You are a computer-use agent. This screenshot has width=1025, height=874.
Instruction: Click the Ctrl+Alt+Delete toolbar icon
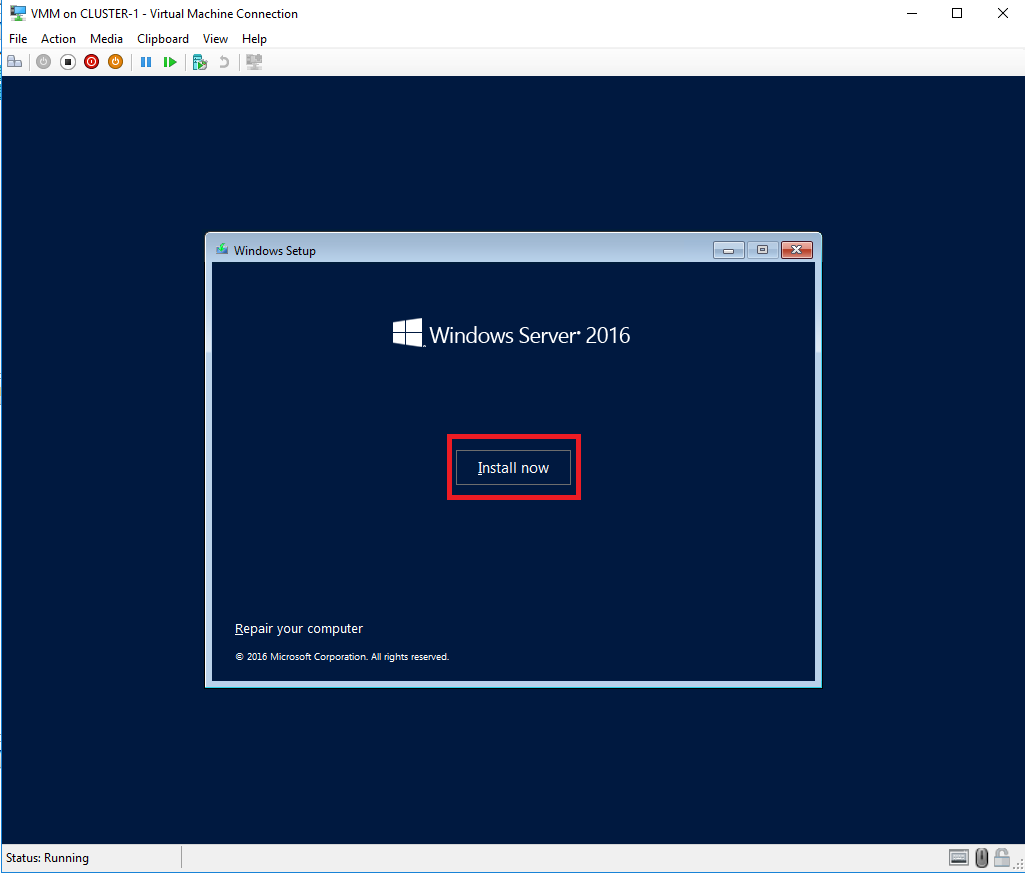coord(14,62)
